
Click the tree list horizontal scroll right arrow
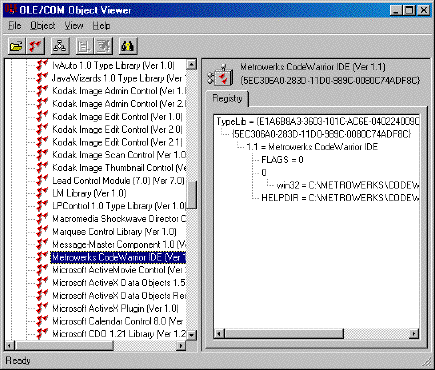(x=181, y=346)
